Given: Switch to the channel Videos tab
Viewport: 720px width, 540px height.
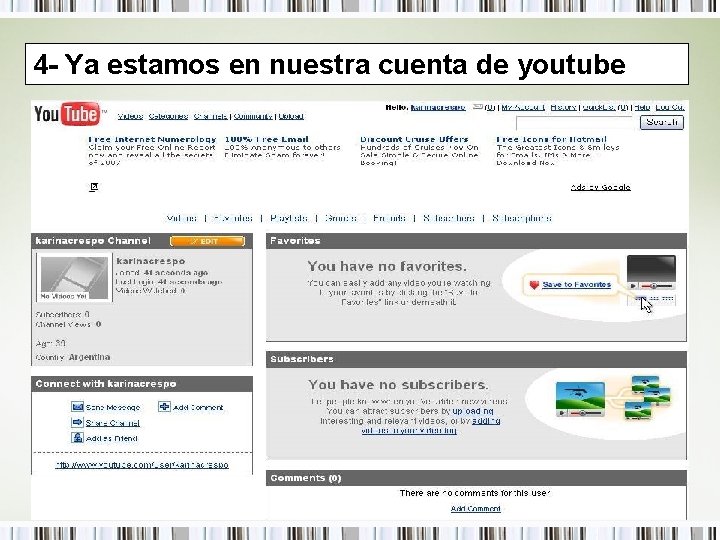Looking at the screenshot, I should (x=182, y=218).
